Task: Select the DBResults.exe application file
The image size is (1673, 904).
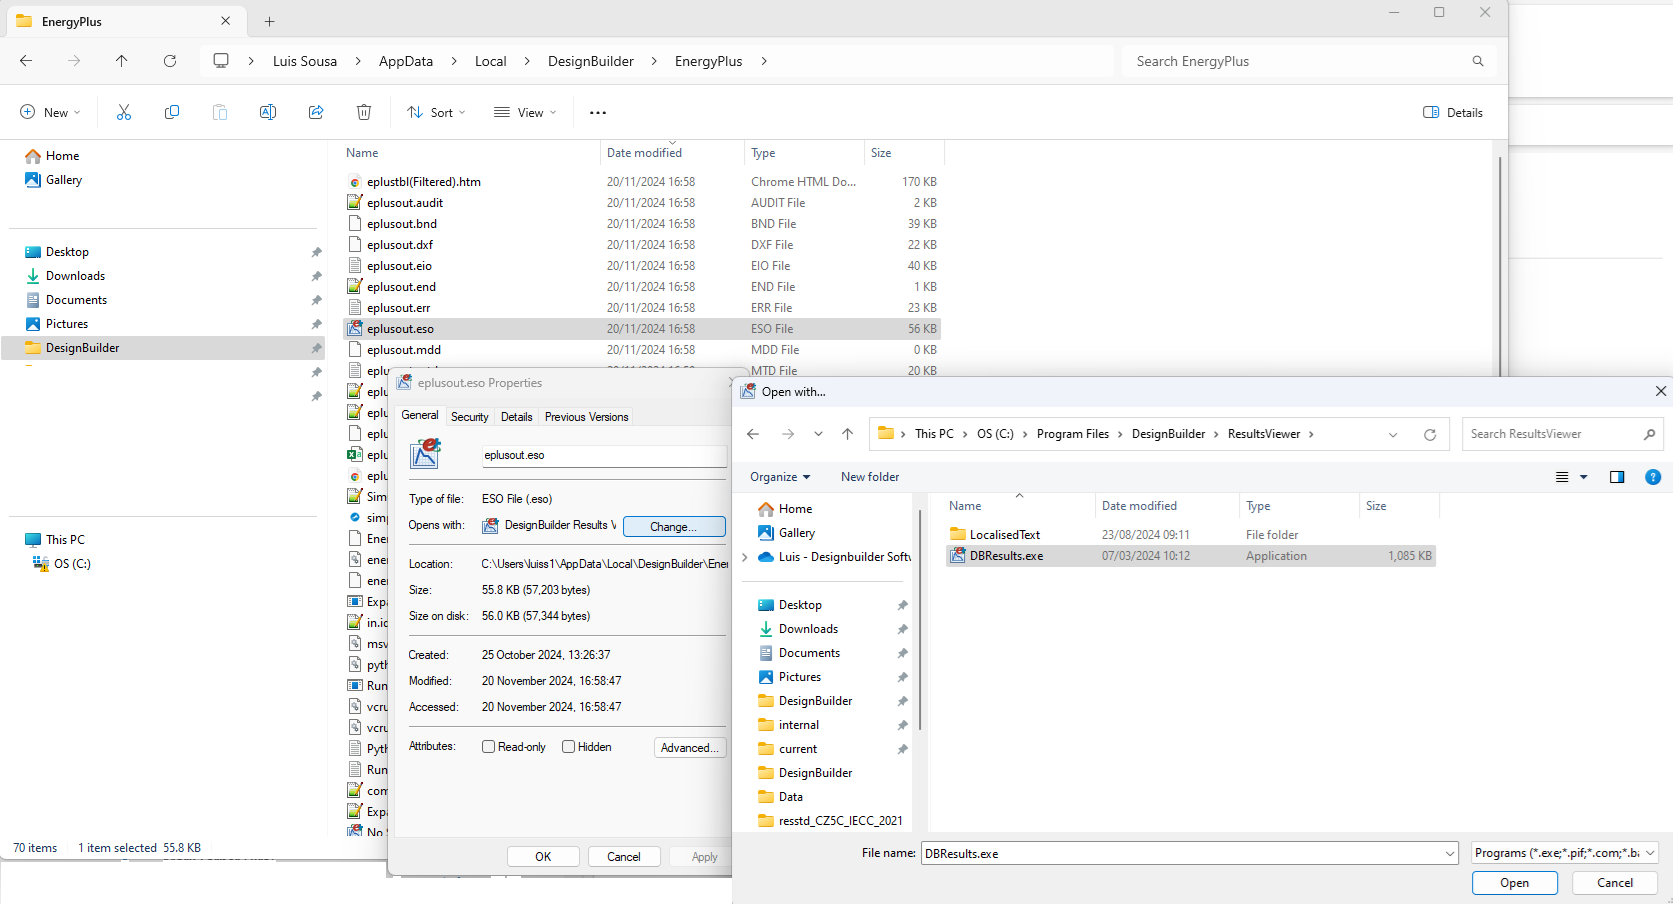Action: 1190,556
